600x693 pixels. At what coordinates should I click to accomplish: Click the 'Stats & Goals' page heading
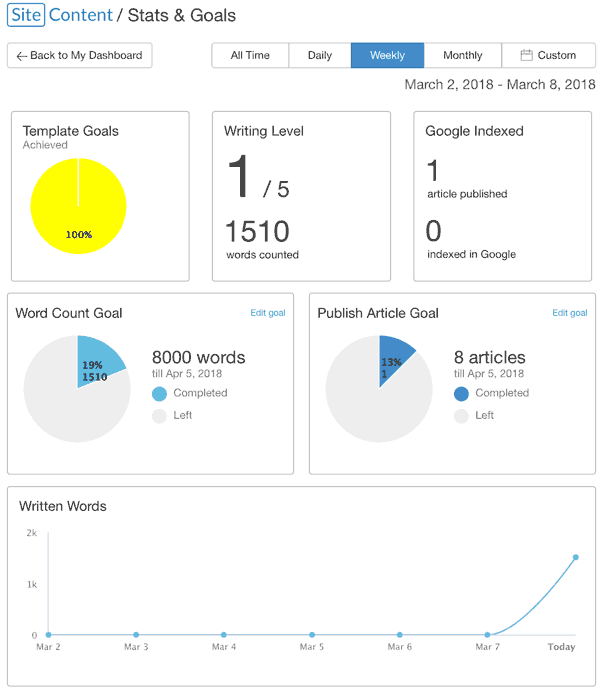tap(182, 15)
